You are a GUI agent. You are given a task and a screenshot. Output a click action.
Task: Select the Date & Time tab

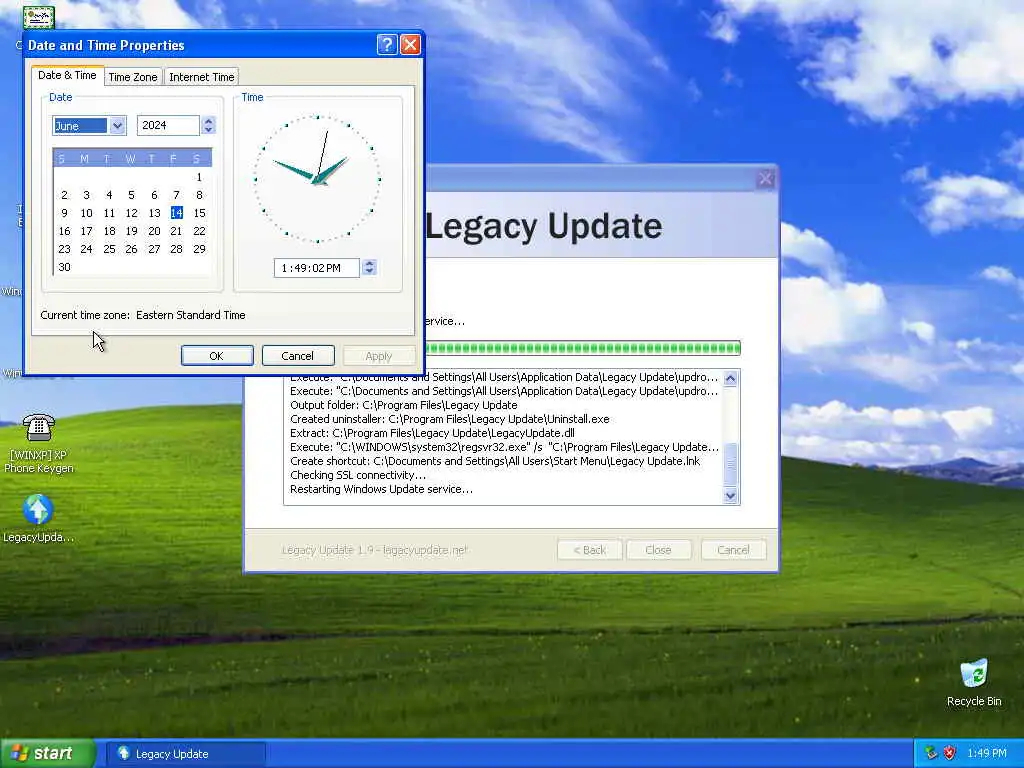pos(67,75)
